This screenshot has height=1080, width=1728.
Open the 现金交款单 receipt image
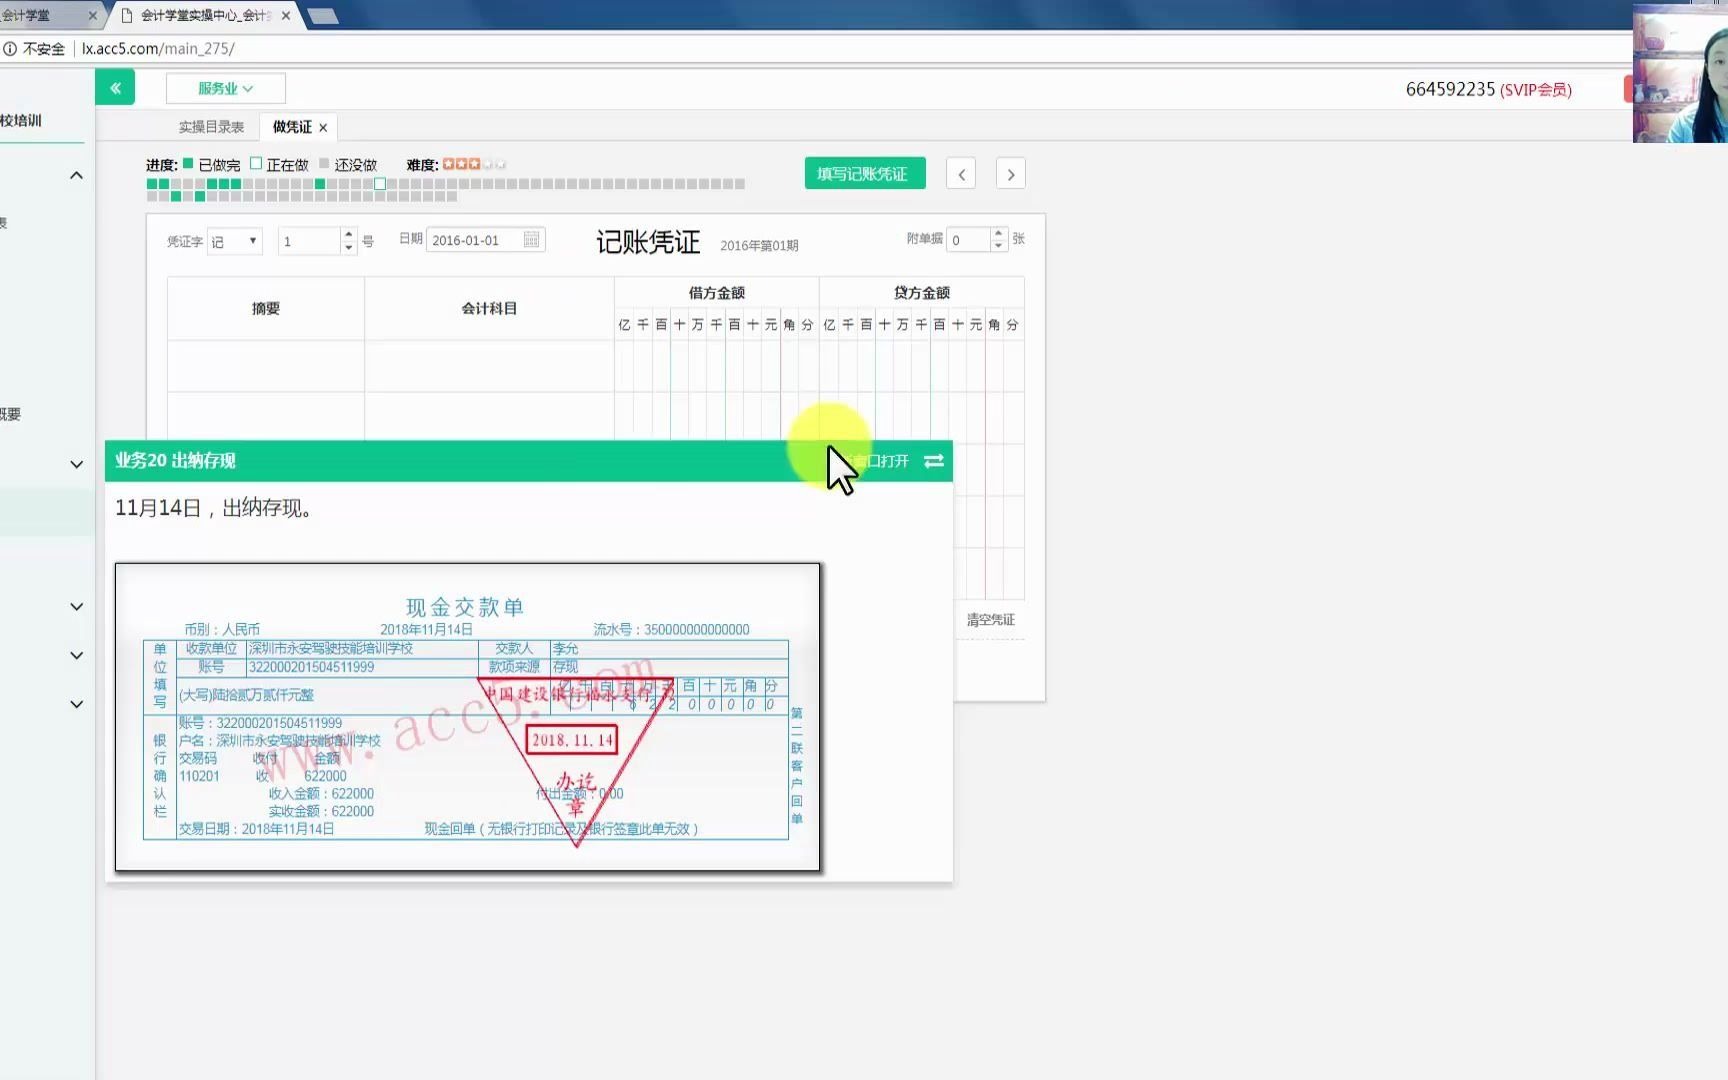point(467,717)
